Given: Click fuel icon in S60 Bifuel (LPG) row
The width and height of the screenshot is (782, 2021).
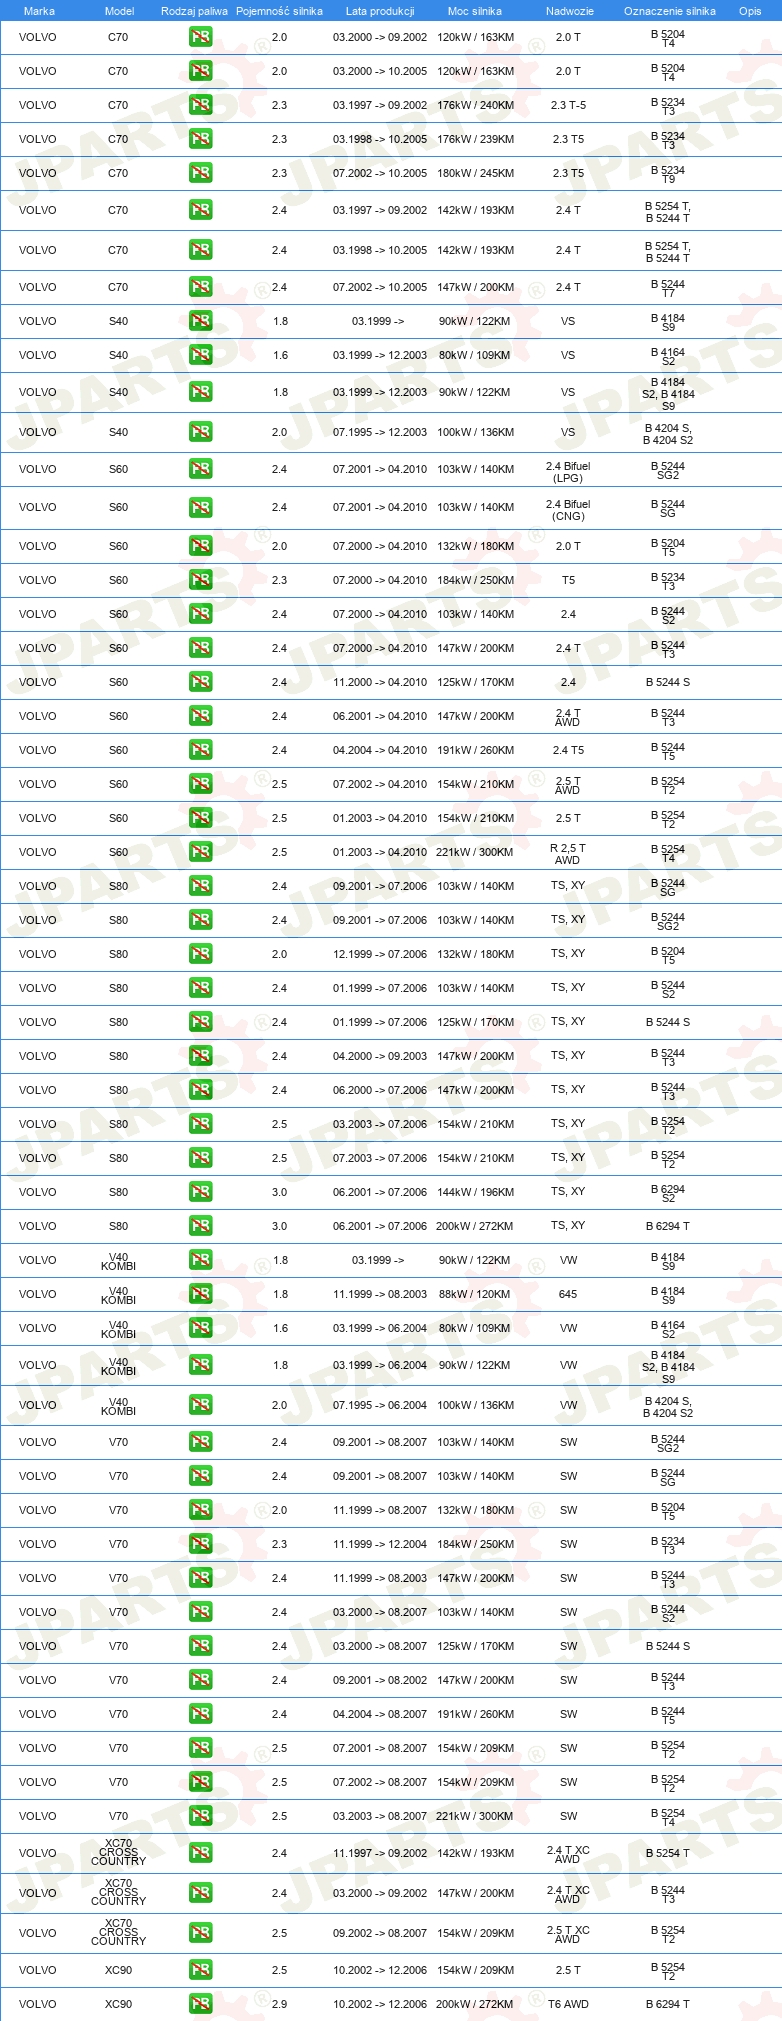Looking at the screenshot, I should coord(201,469).
